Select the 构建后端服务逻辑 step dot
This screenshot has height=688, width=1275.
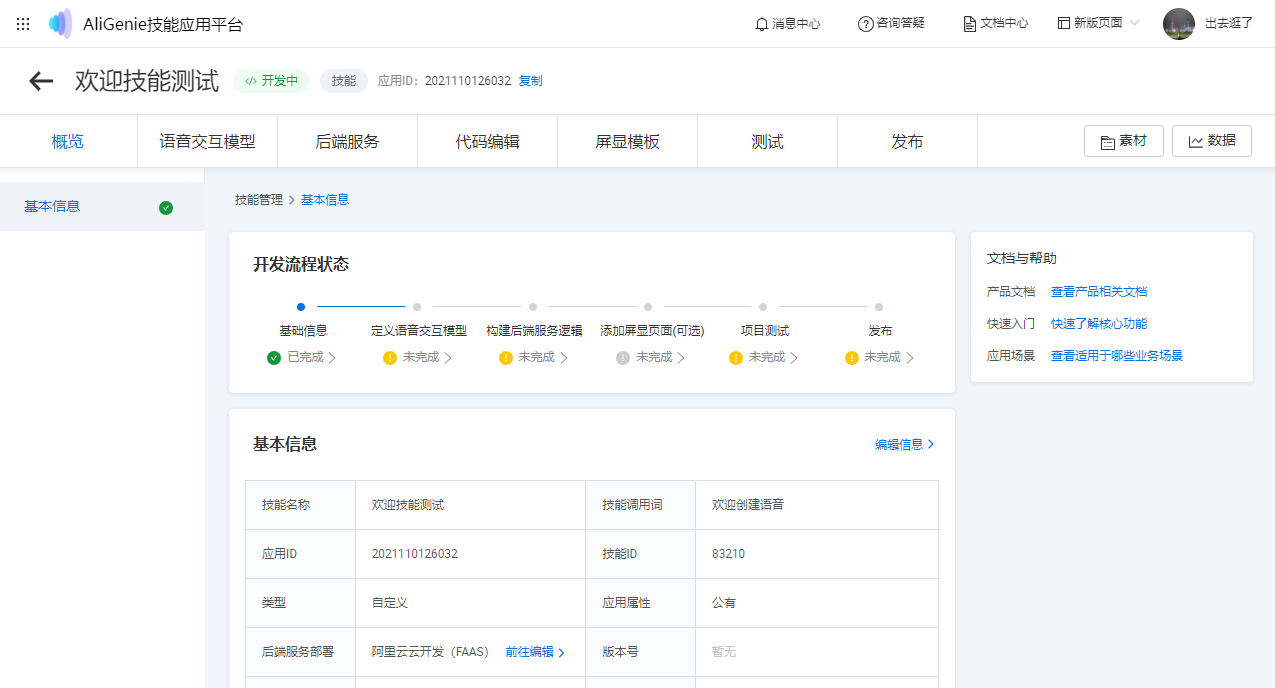point(533,307)
